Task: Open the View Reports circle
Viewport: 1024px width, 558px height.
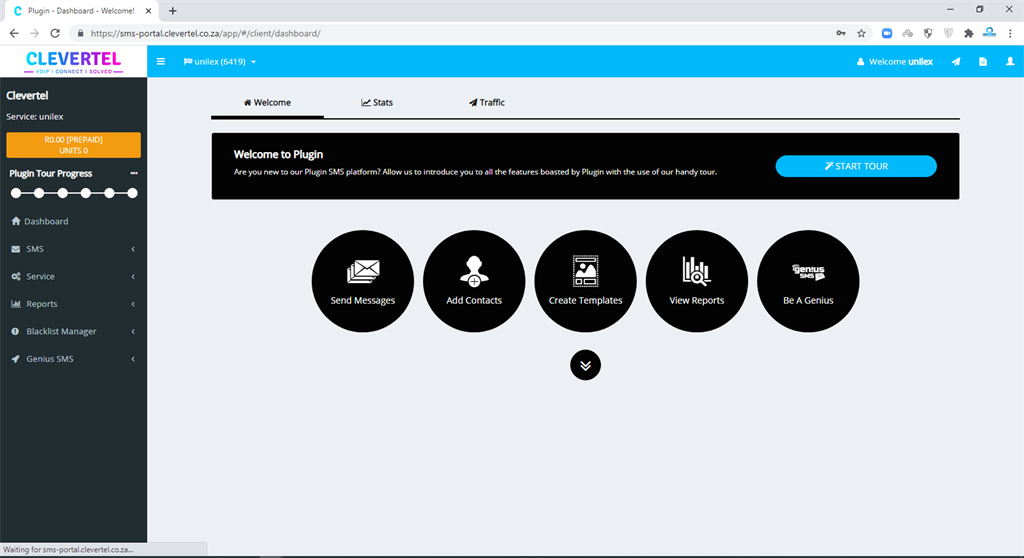Action: point(697,281)
